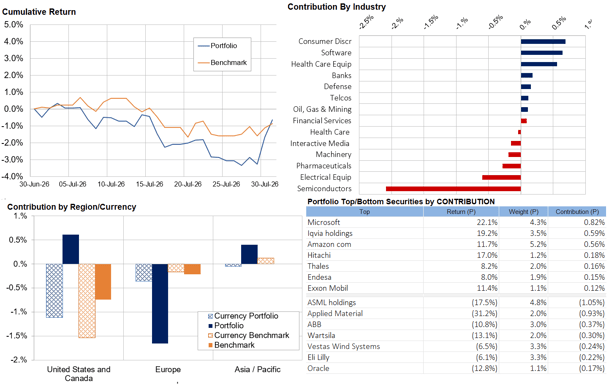609x384 pixels.
Task: Click the Return (P) column header
Action: (461, 212)
